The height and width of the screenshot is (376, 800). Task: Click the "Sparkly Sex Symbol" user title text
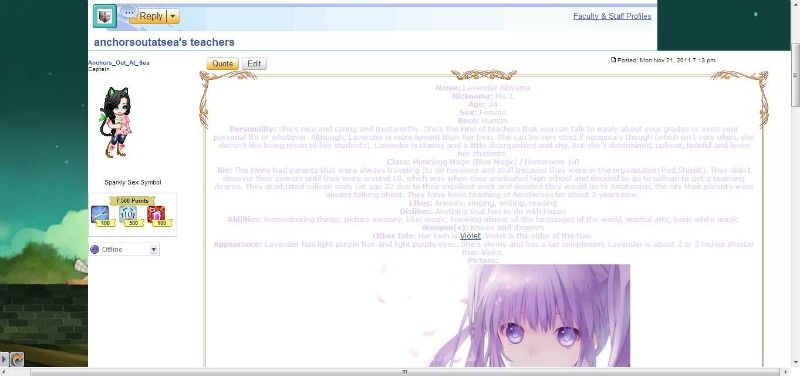pyautogui.click(x=133, y=182)
